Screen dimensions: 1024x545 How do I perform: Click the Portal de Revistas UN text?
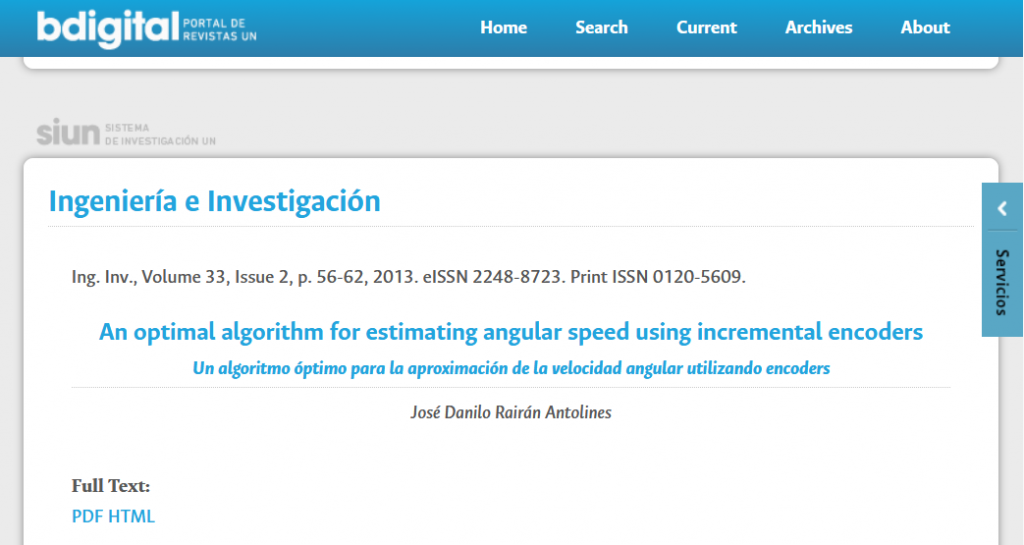click(x=218, y=28)
